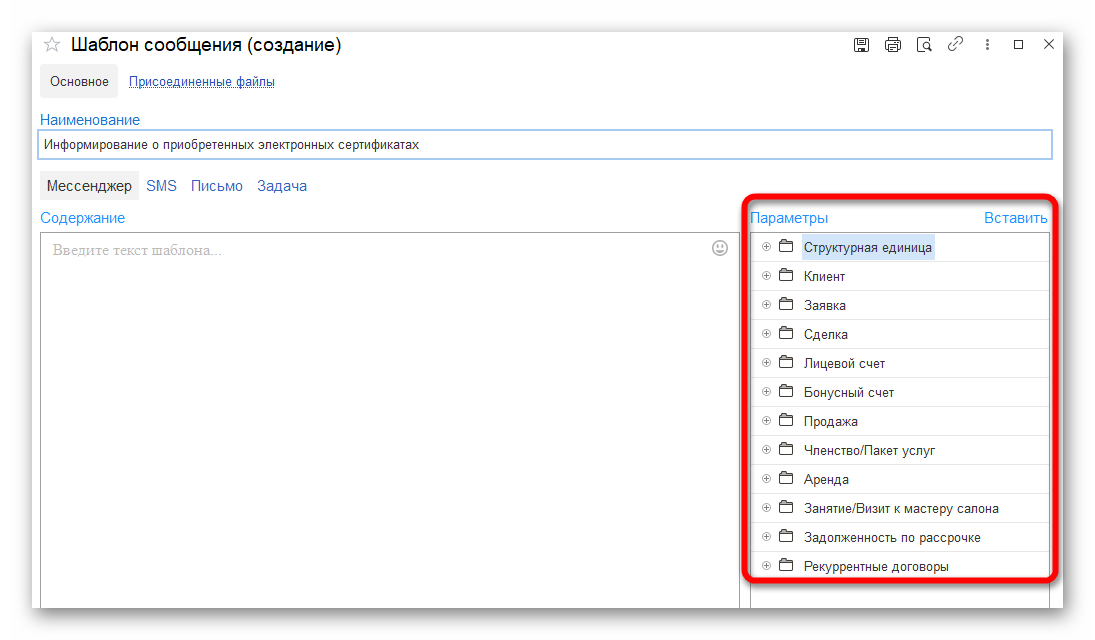This screenshot has width=1095, height=640.
Task: Click folder icon of Бонусный счет
Action: point(786,391)
